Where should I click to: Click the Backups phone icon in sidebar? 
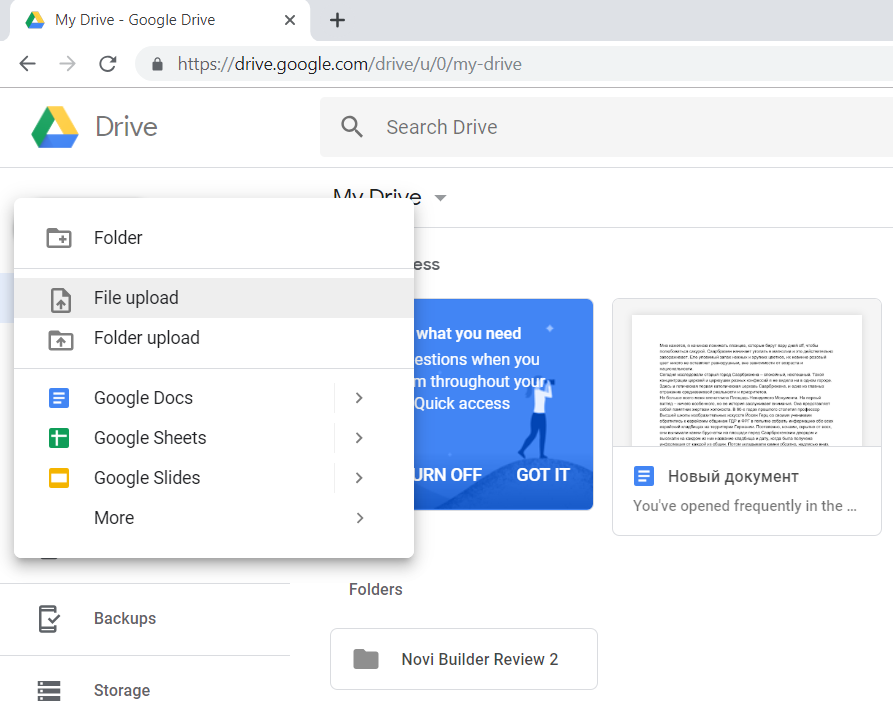pos(49,619)
